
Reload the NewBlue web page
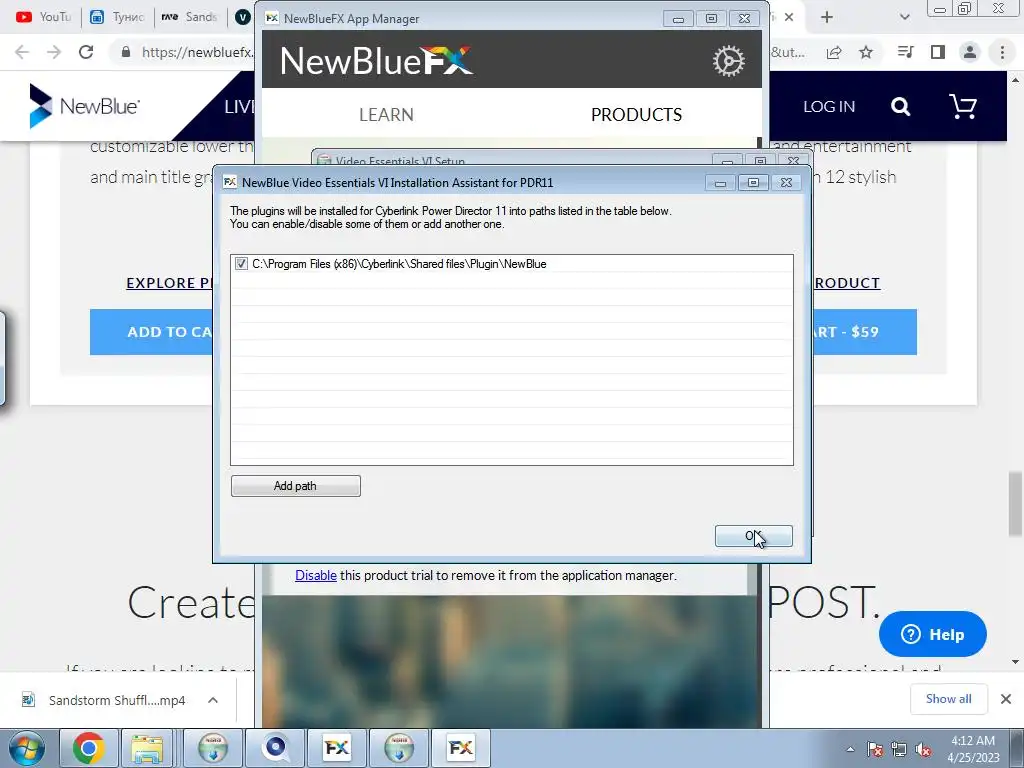point(86,52)
